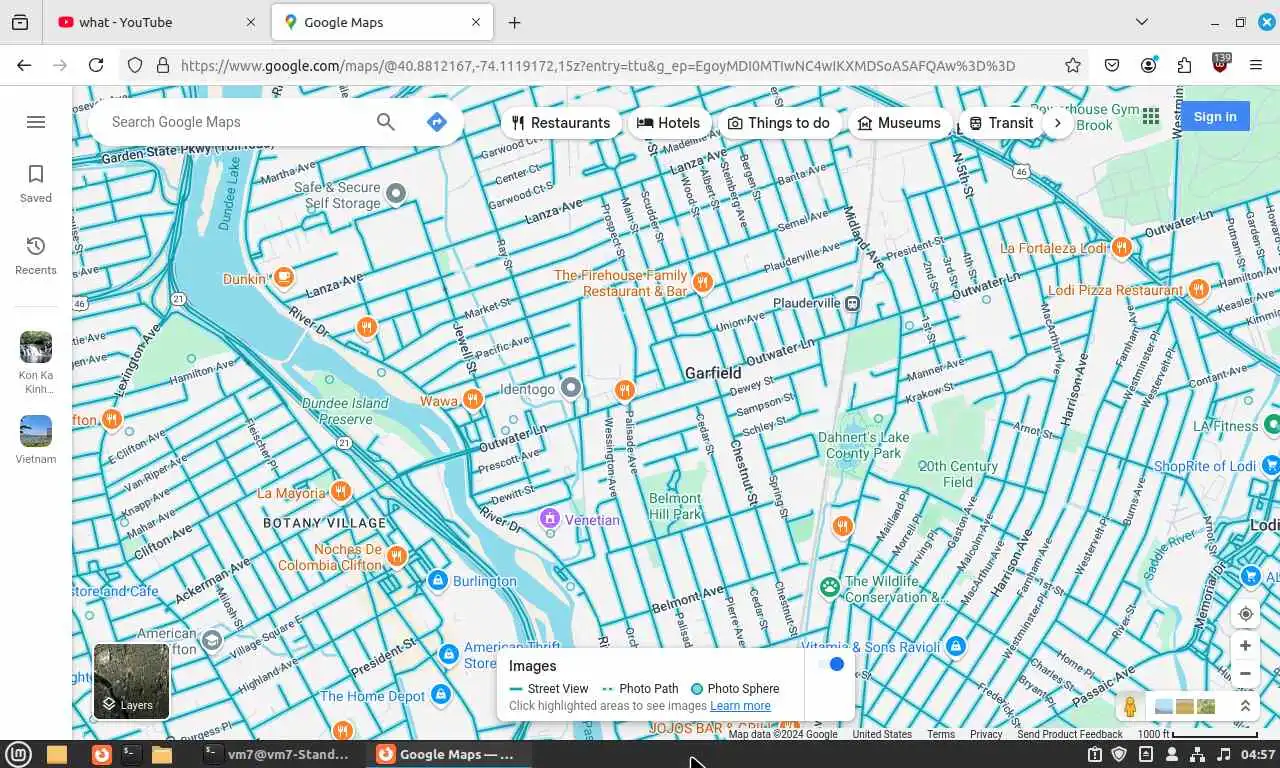Click The Firehouse Family Restaurant pin
The width and height of the screenshot is (1280, 768).
(703, 283)
